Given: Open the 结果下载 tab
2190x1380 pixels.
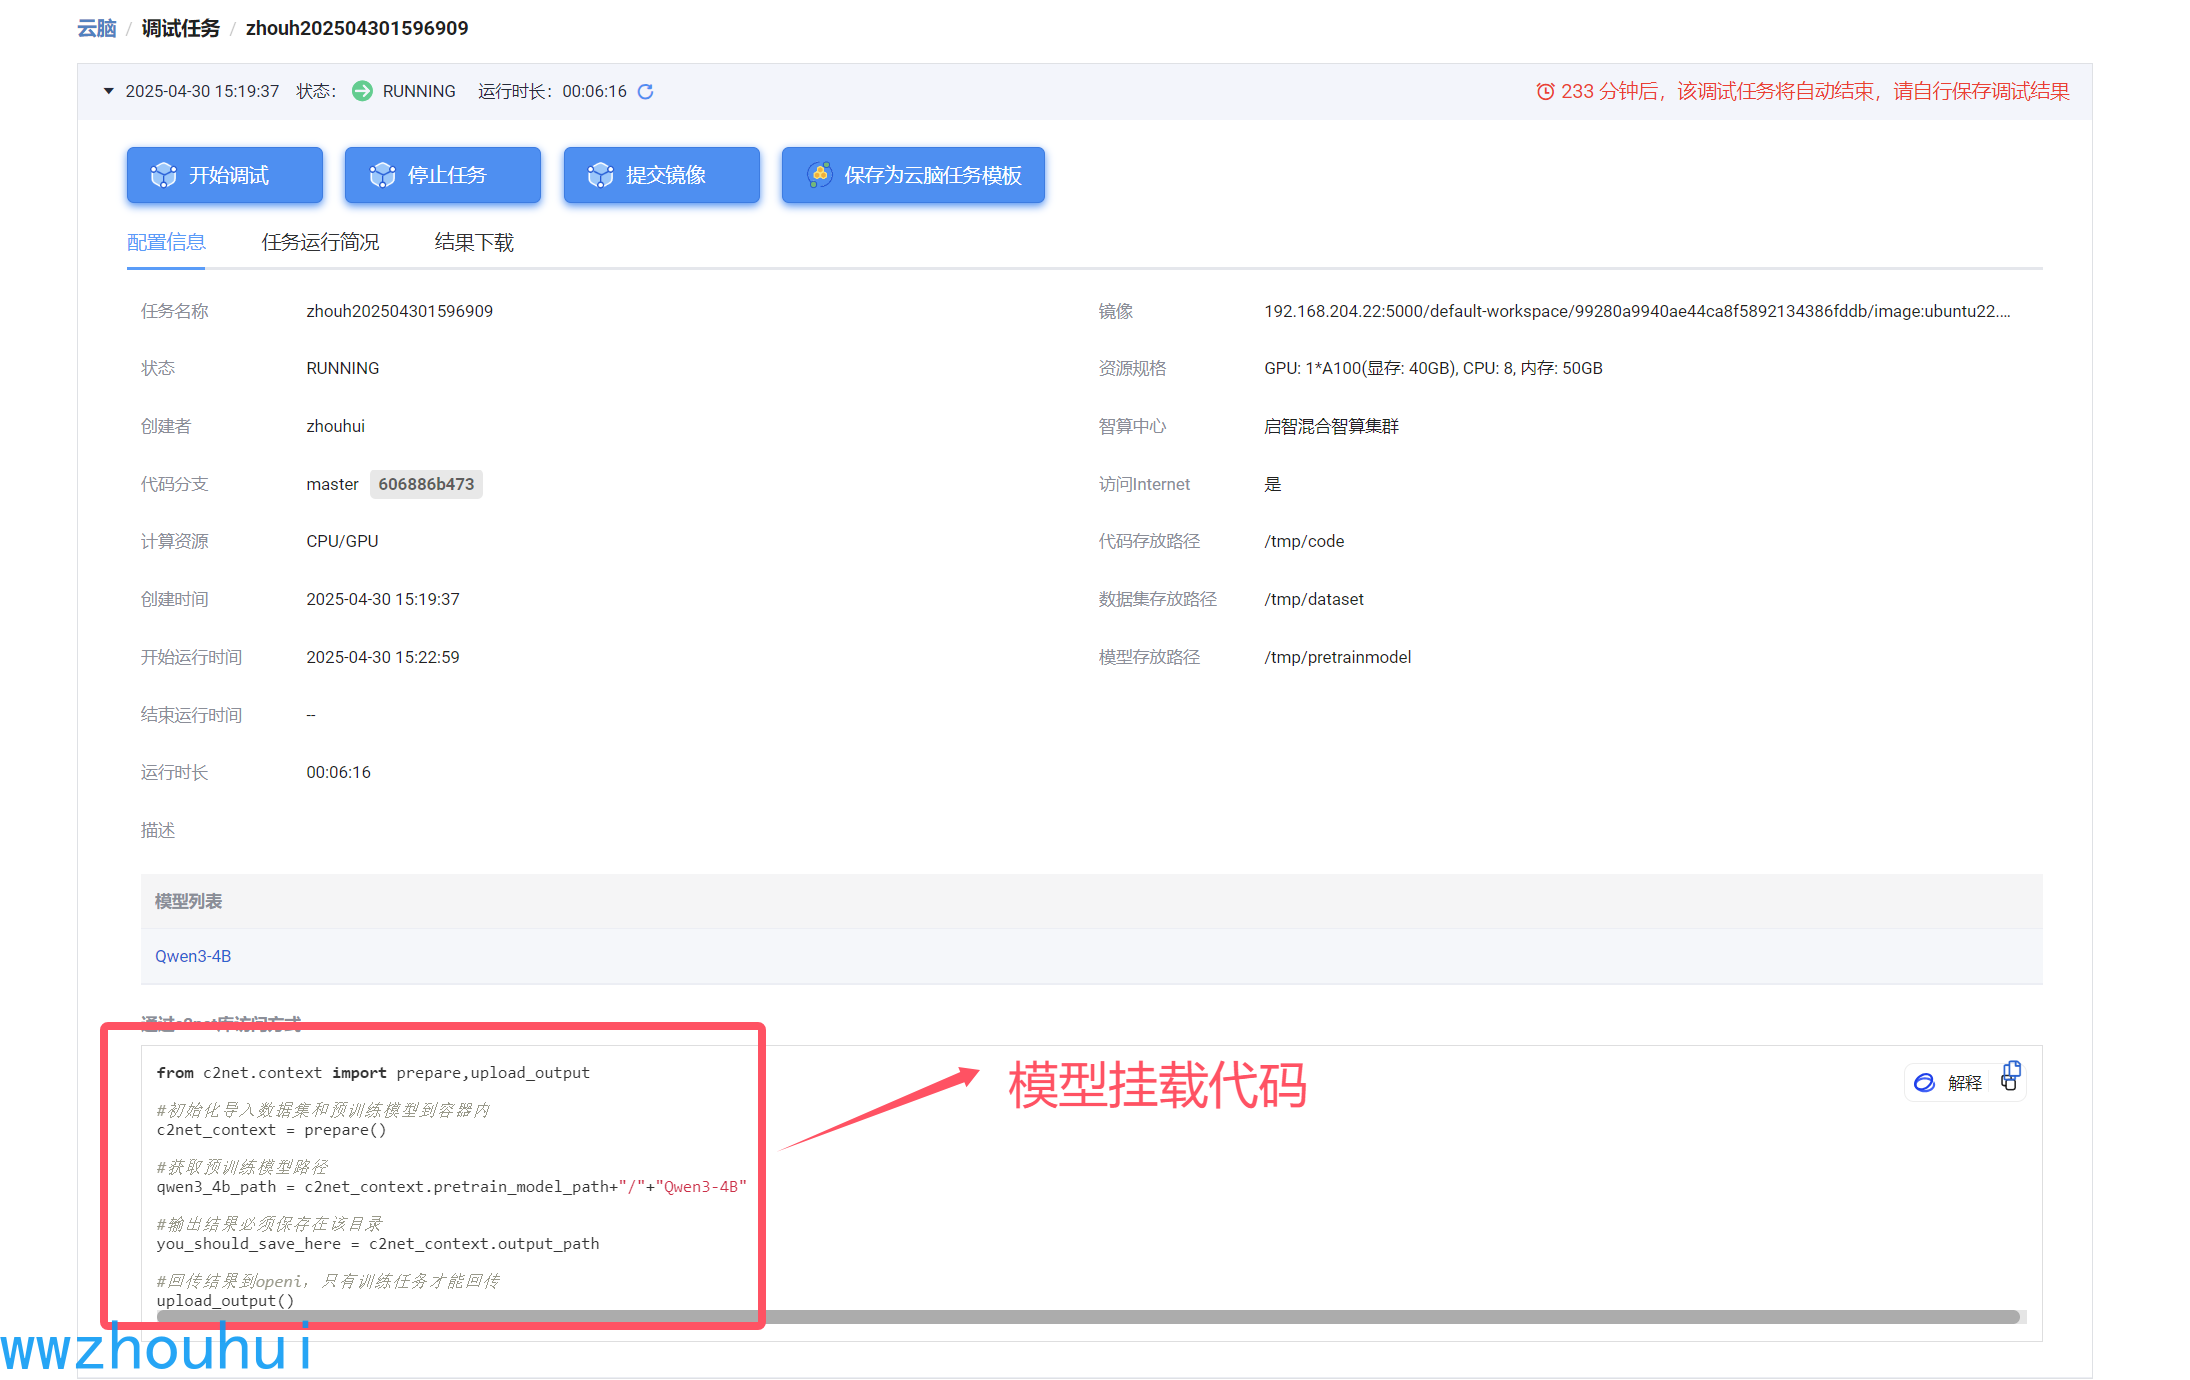Looking at the screenshot, I should (474, 242).
